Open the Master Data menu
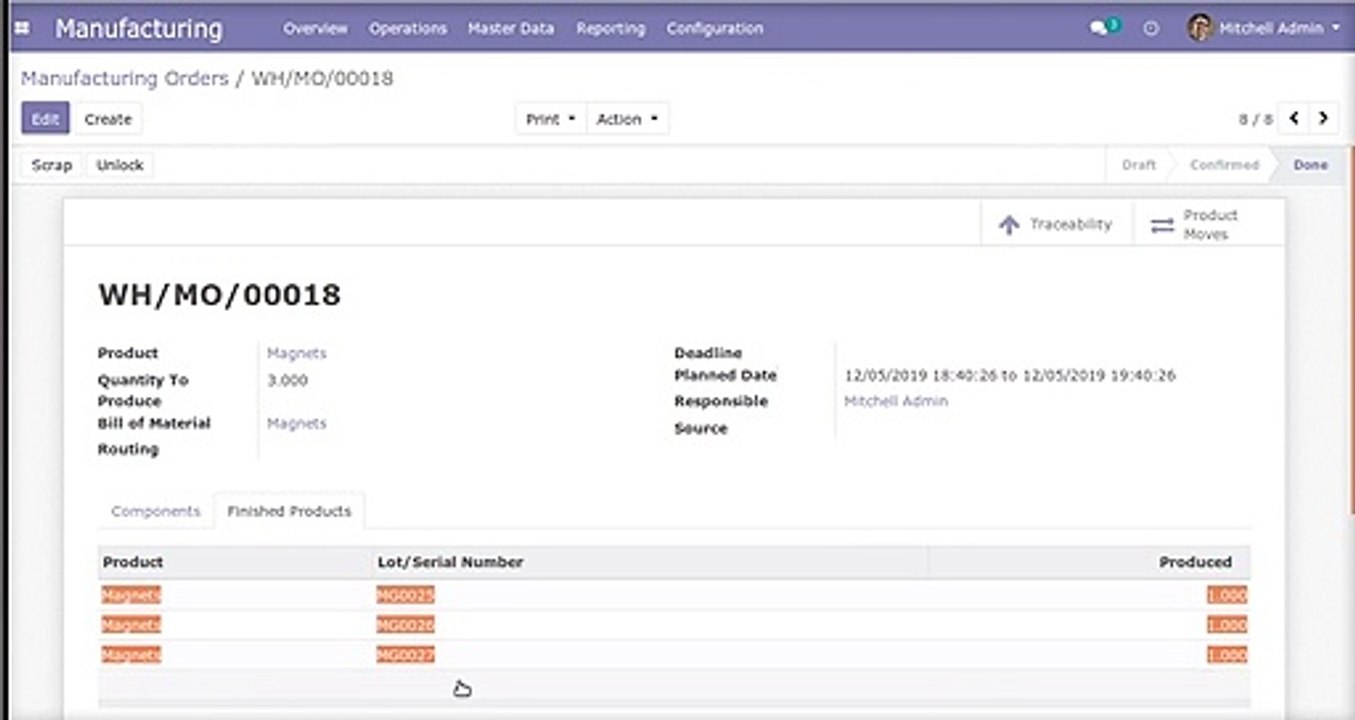The width and height of the screenshot is (1355, 720). pos(511,29)
